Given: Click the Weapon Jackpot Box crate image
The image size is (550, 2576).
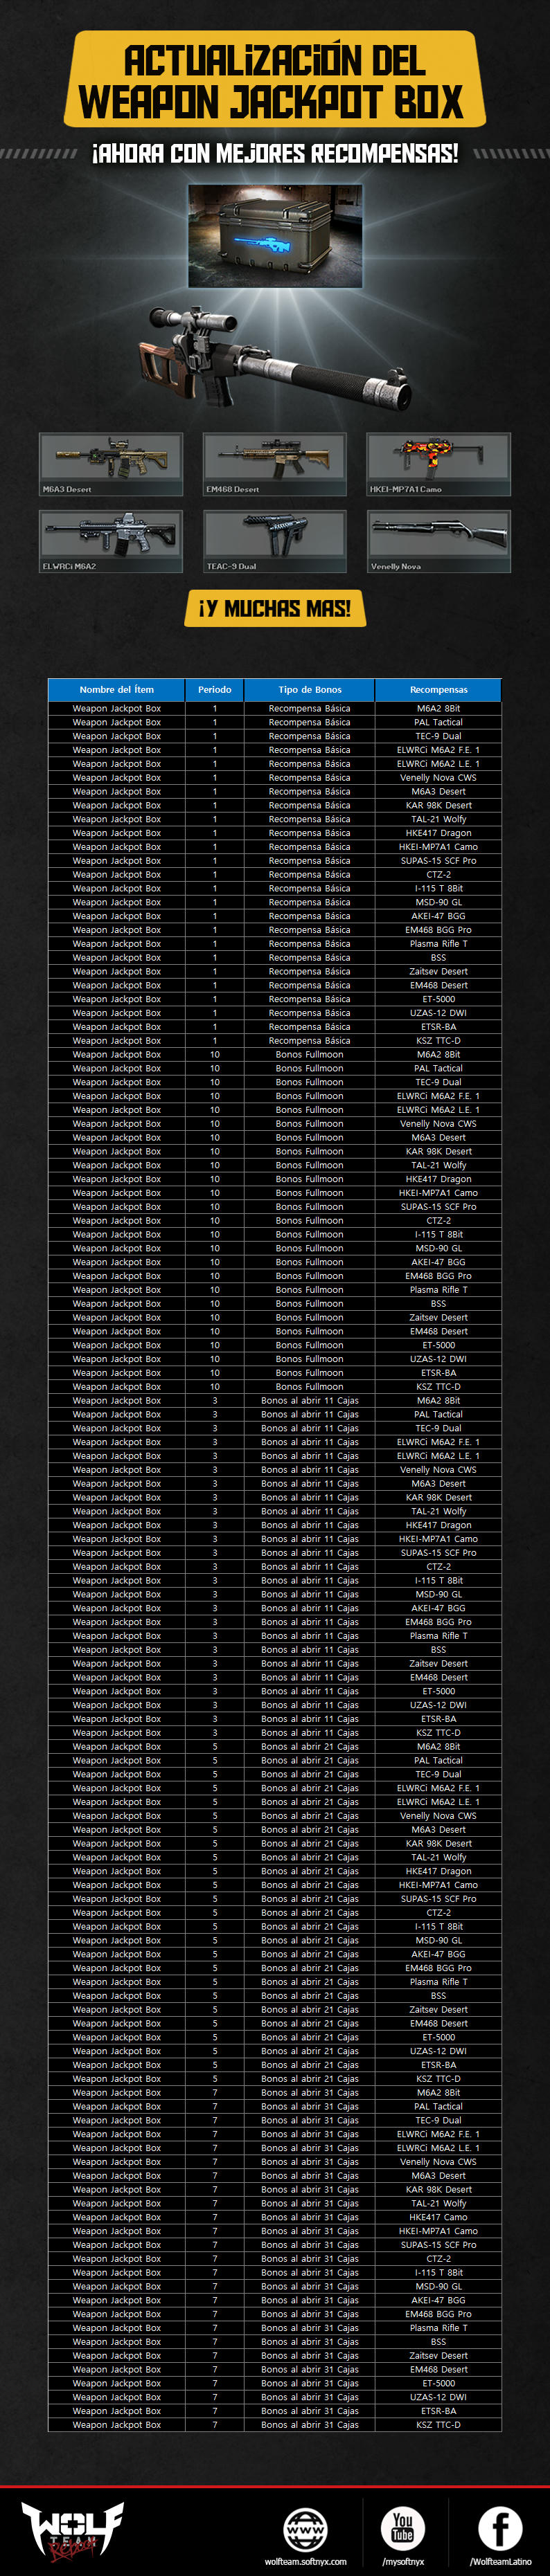Looking at the screenshot, I should (275, 236).
